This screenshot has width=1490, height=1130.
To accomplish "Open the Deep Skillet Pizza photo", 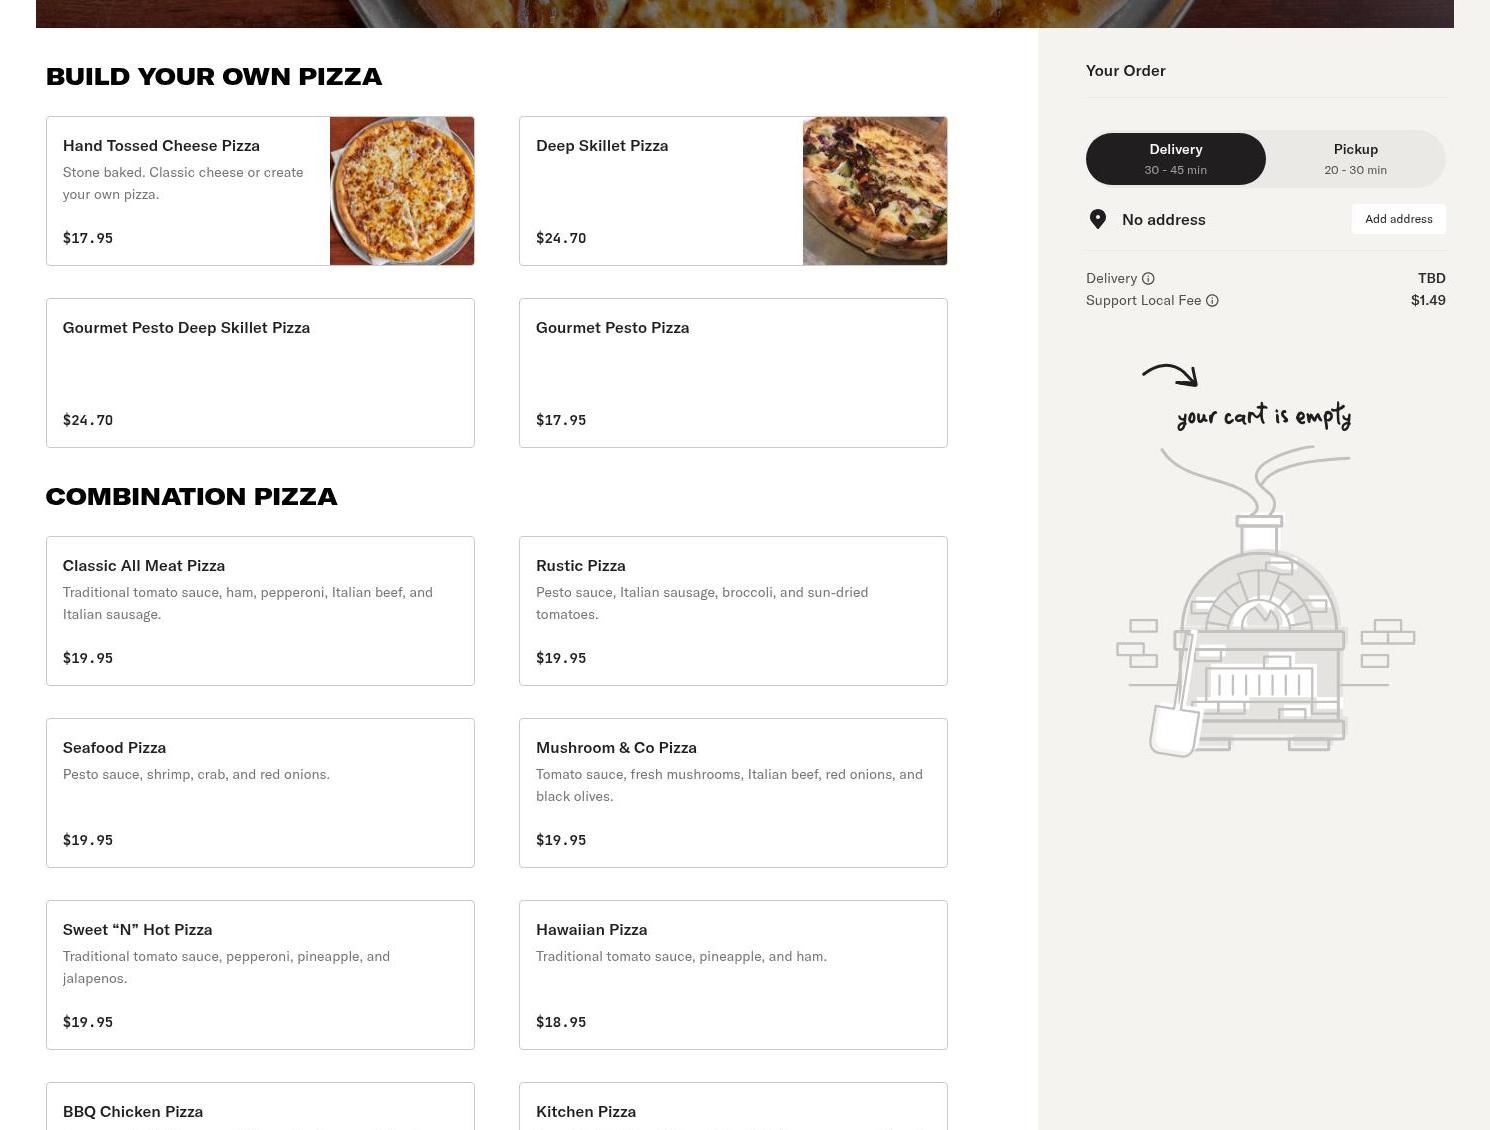I will tap(875, 191).
